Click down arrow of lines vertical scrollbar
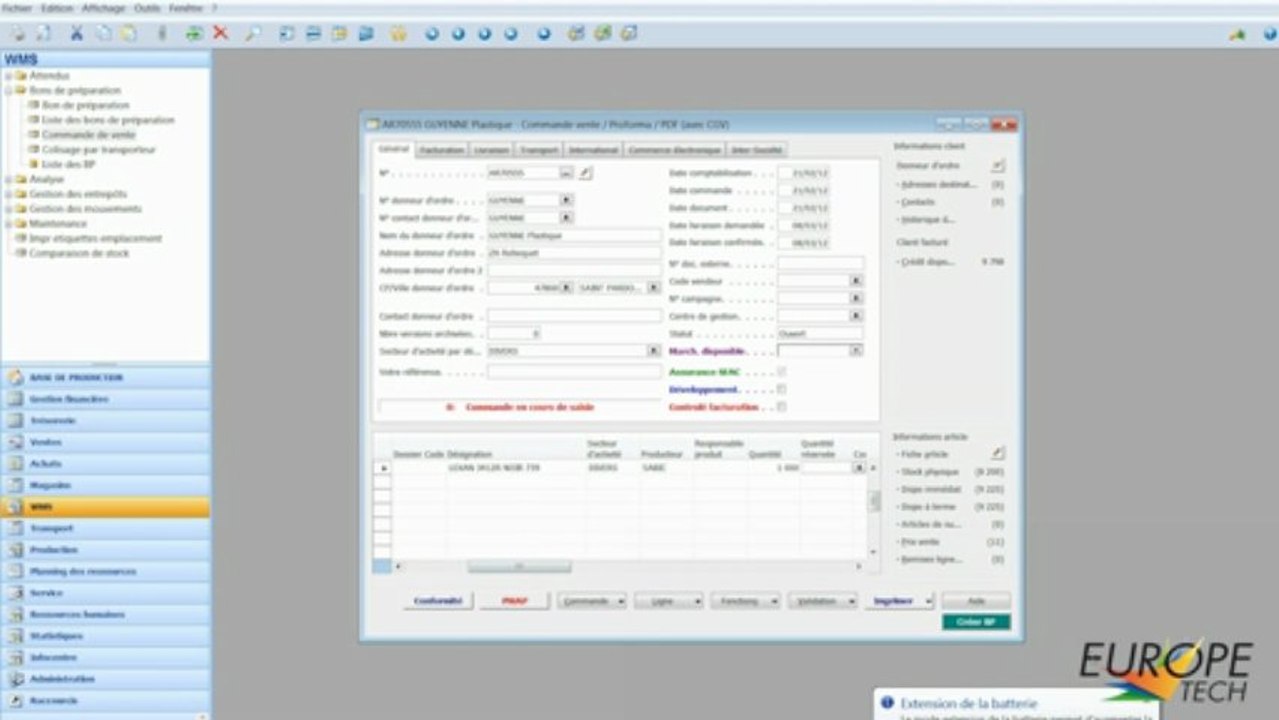 (875, 552)
